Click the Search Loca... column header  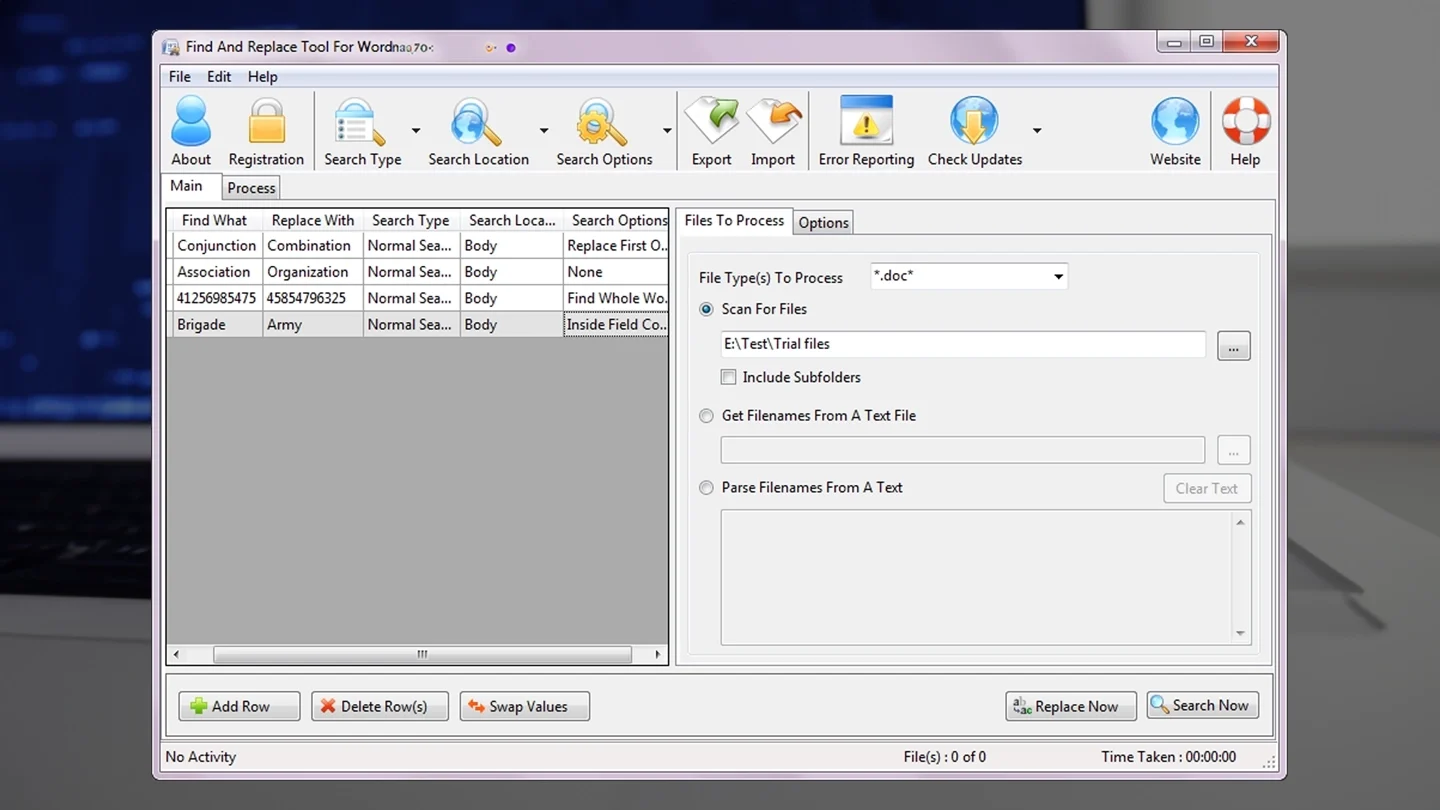[x=512, y=220]
